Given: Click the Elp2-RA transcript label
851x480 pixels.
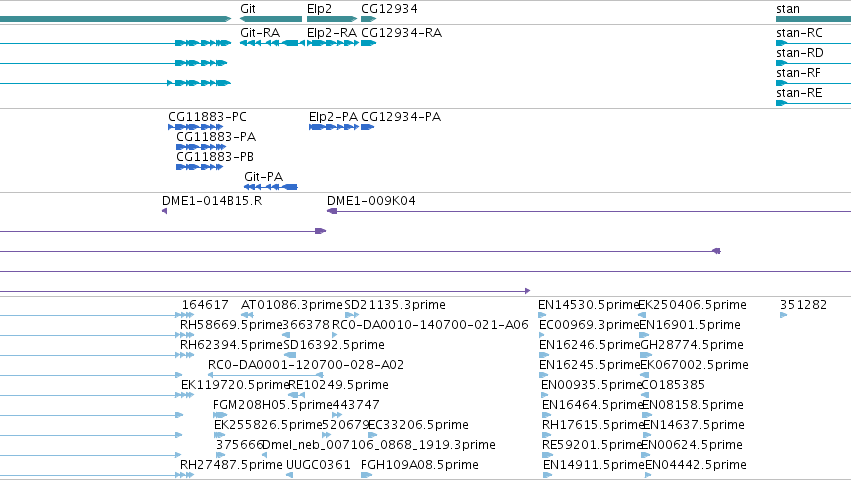Looking at the screenshot, I should coord(332,33).
